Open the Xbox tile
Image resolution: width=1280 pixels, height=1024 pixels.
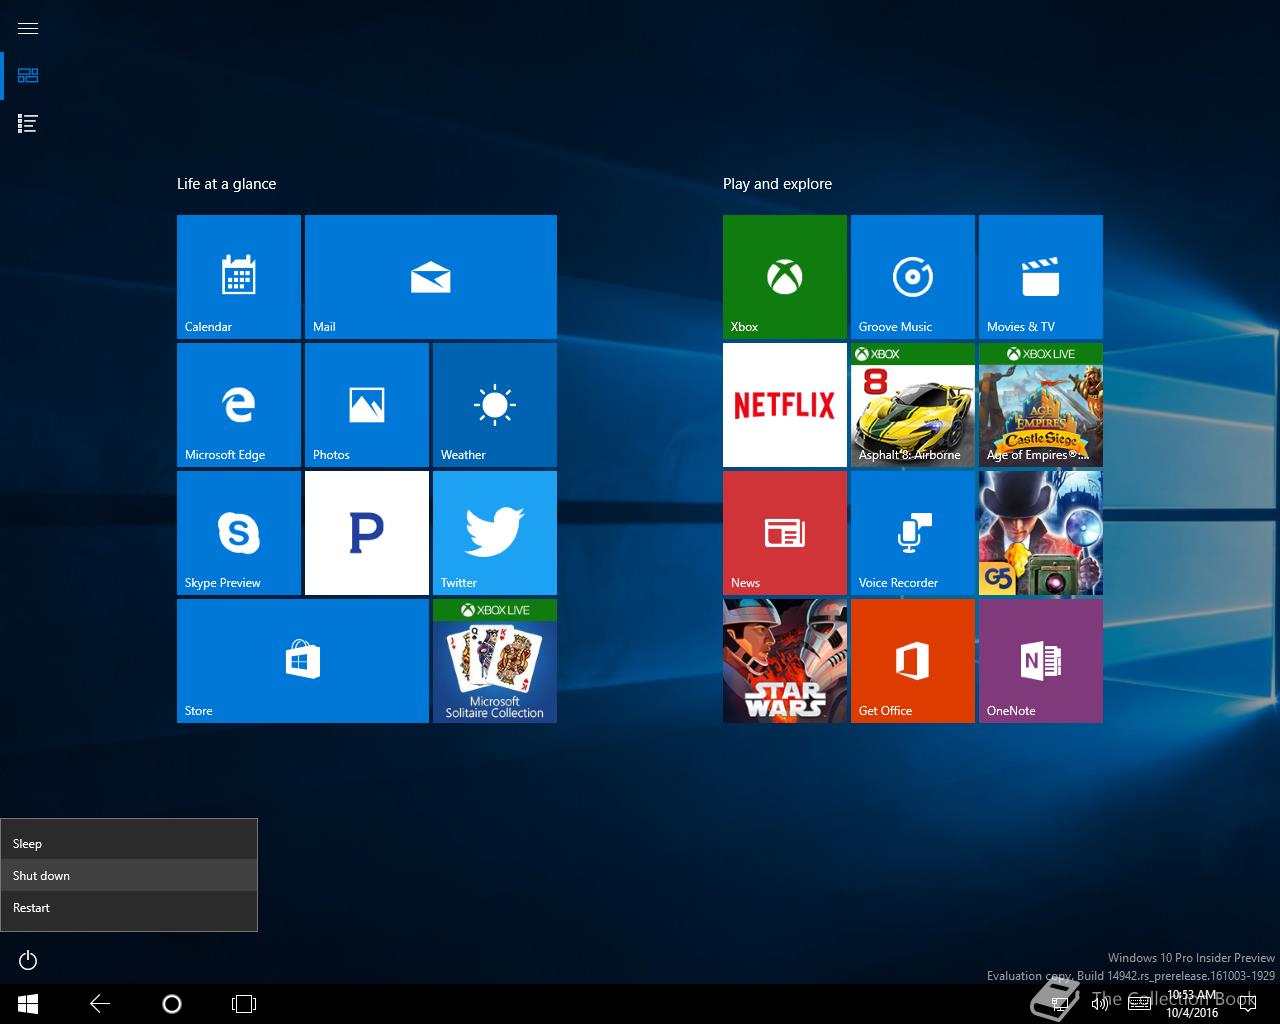coord(785,277)
